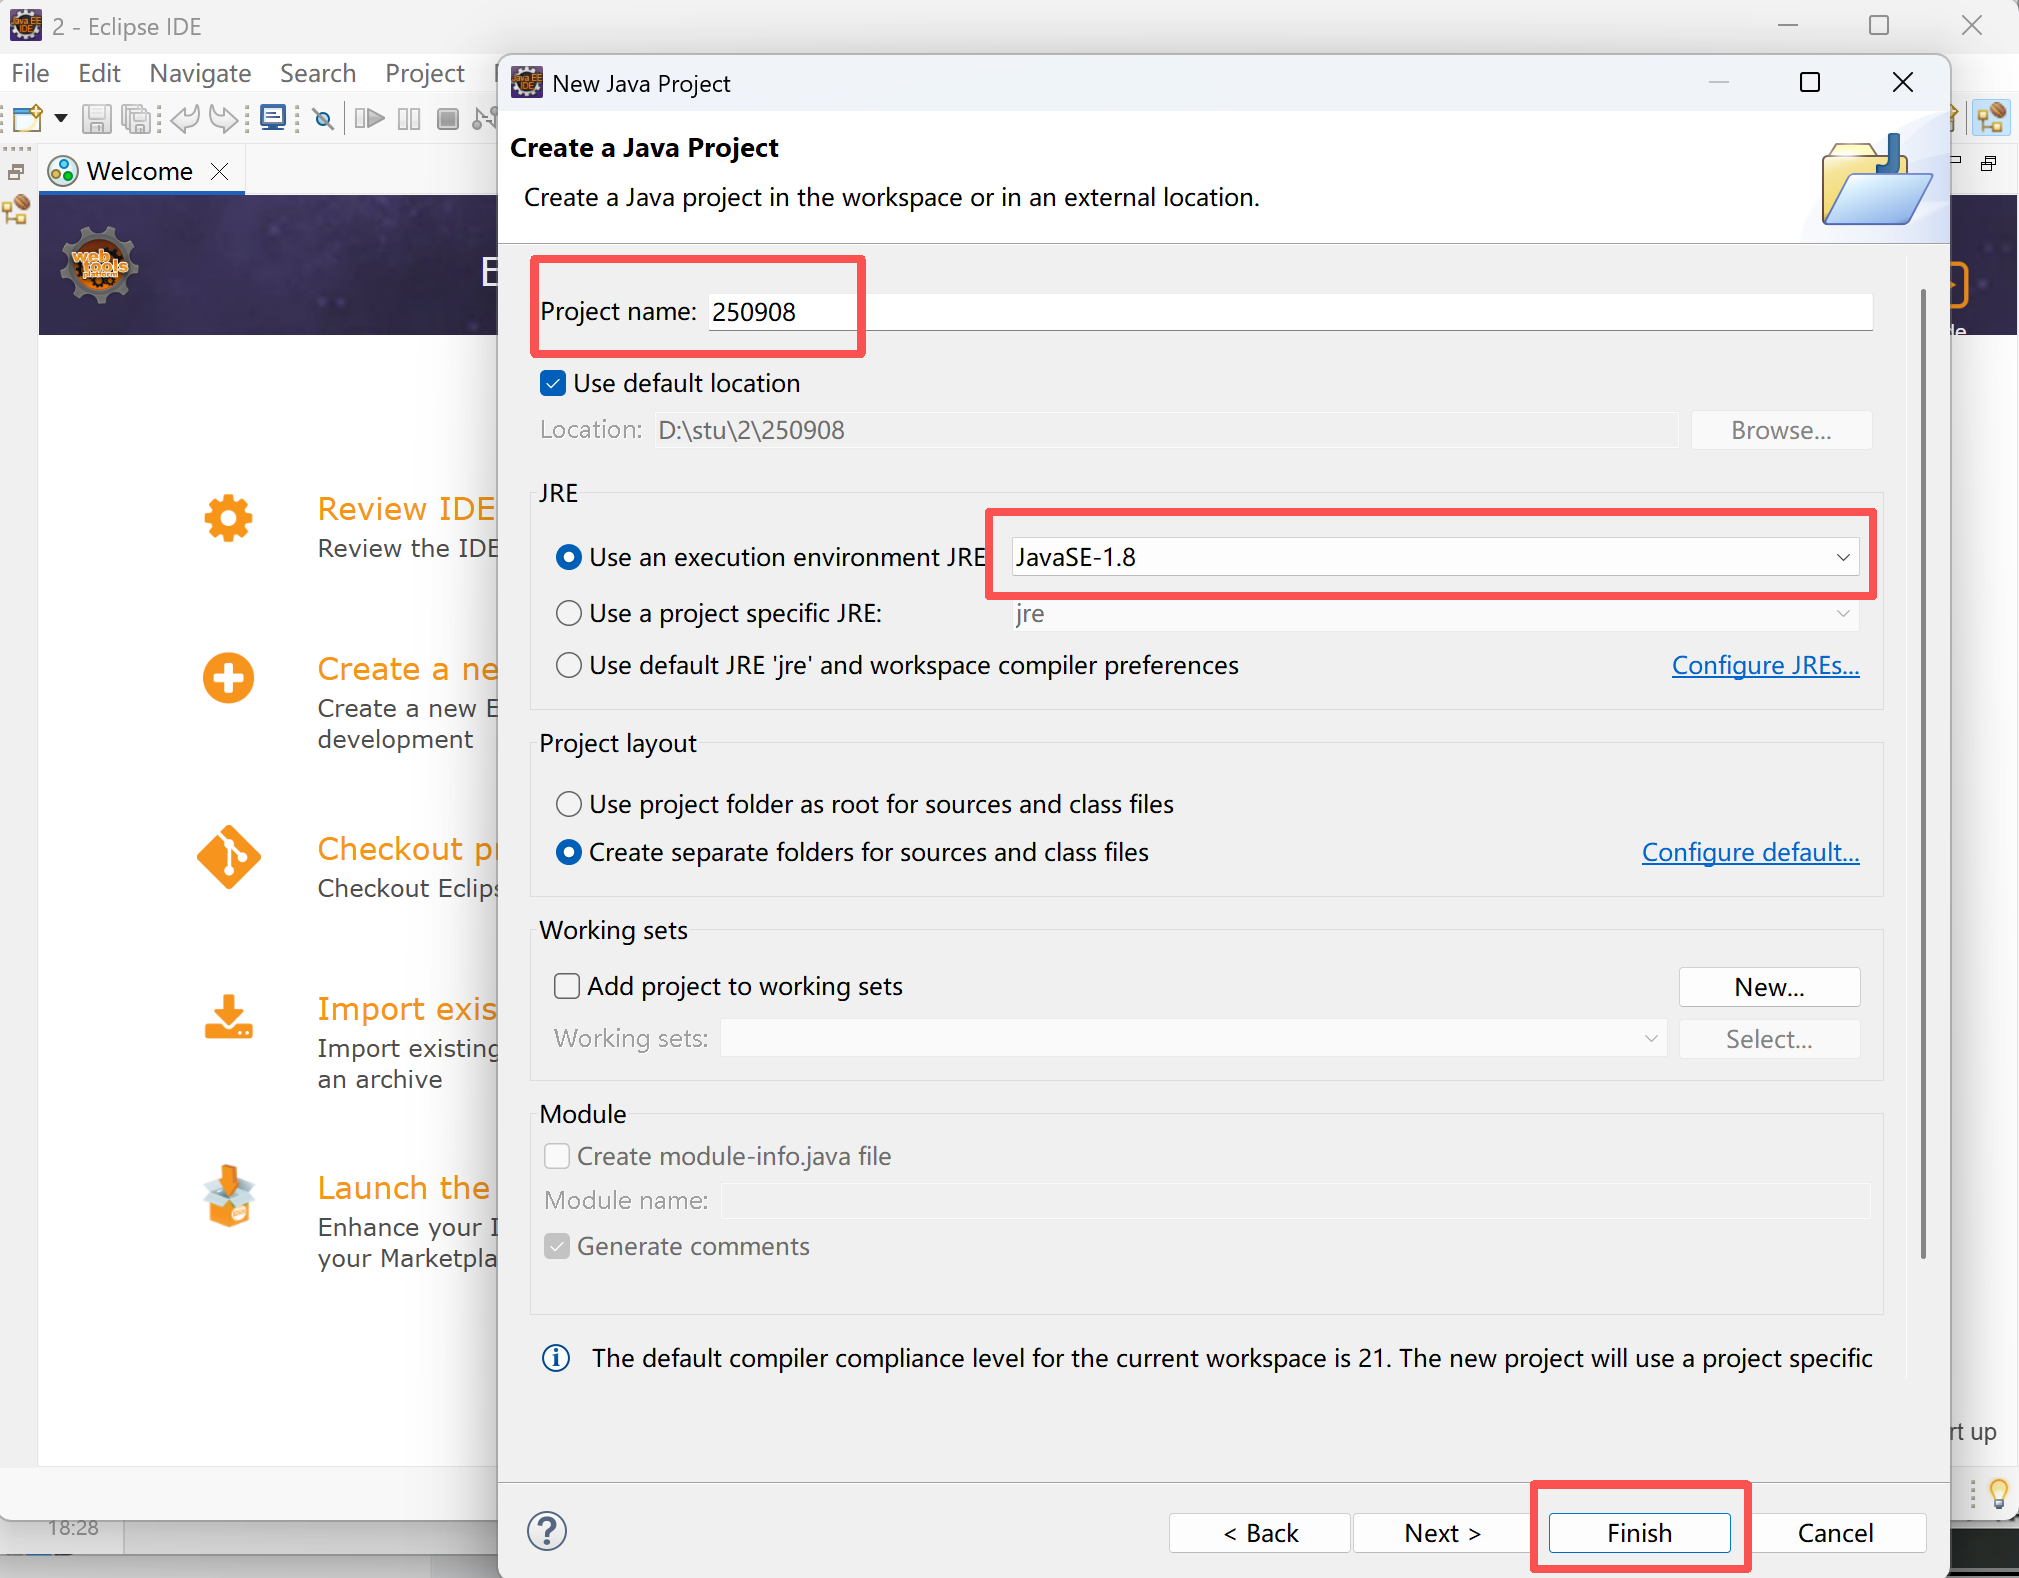Click the Save floppy disk icon
2019x1578 pixels.
point(96,120)
